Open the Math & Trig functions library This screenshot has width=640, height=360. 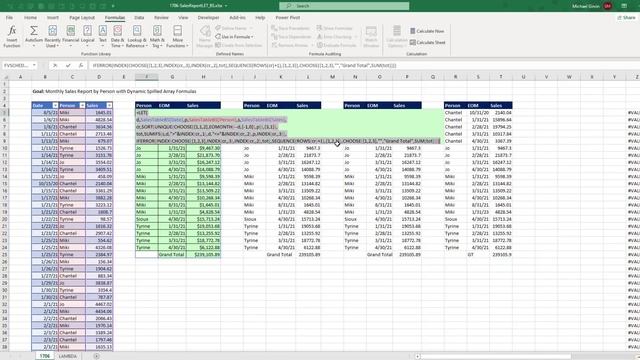157,36
